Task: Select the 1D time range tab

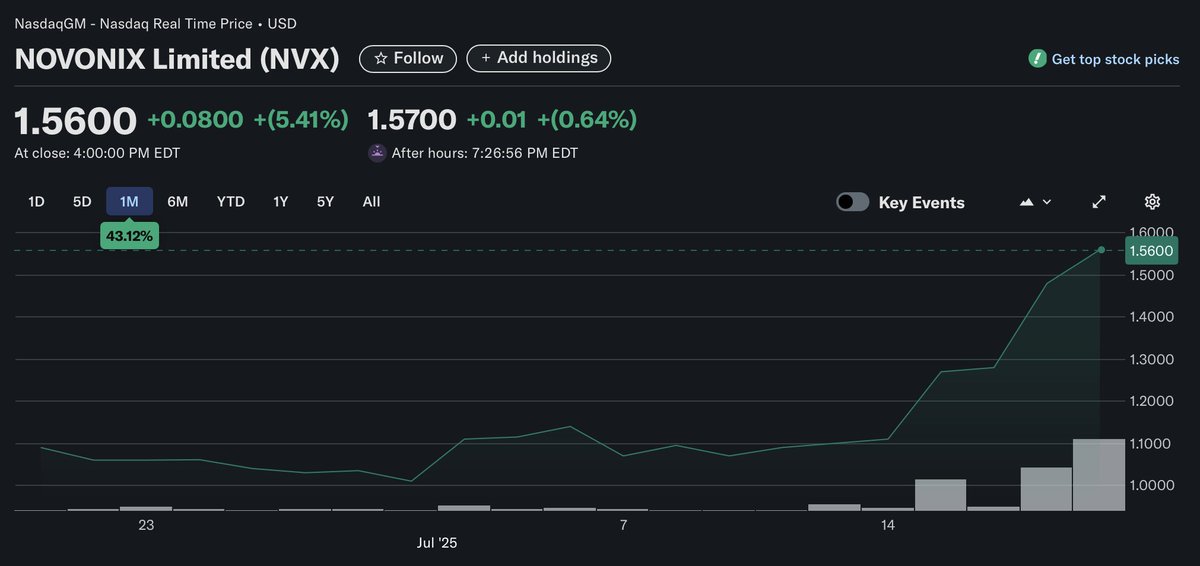Action: (36, 202)
